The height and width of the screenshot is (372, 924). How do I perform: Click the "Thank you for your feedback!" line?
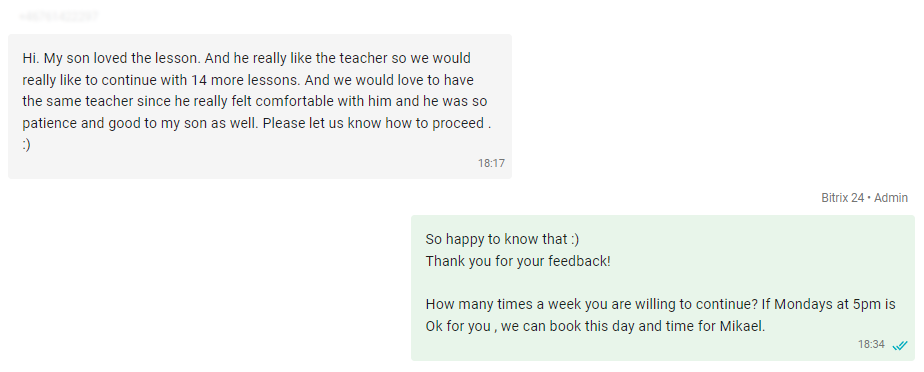point(518,261)
